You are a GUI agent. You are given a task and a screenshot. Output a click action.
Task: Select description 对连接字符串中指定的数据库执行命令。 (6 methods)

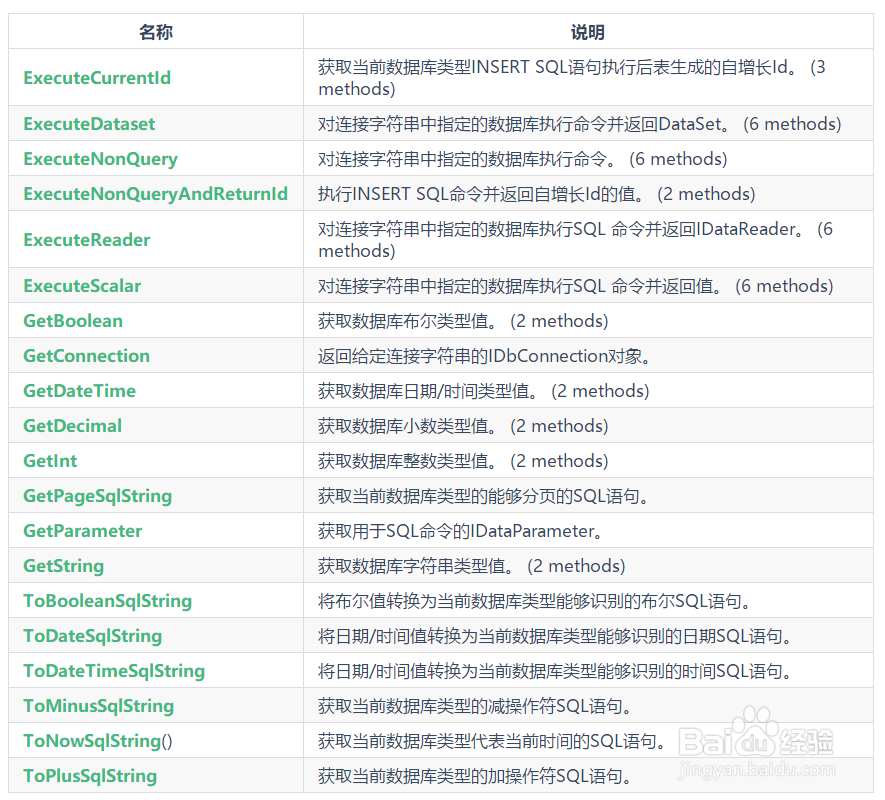523,159
